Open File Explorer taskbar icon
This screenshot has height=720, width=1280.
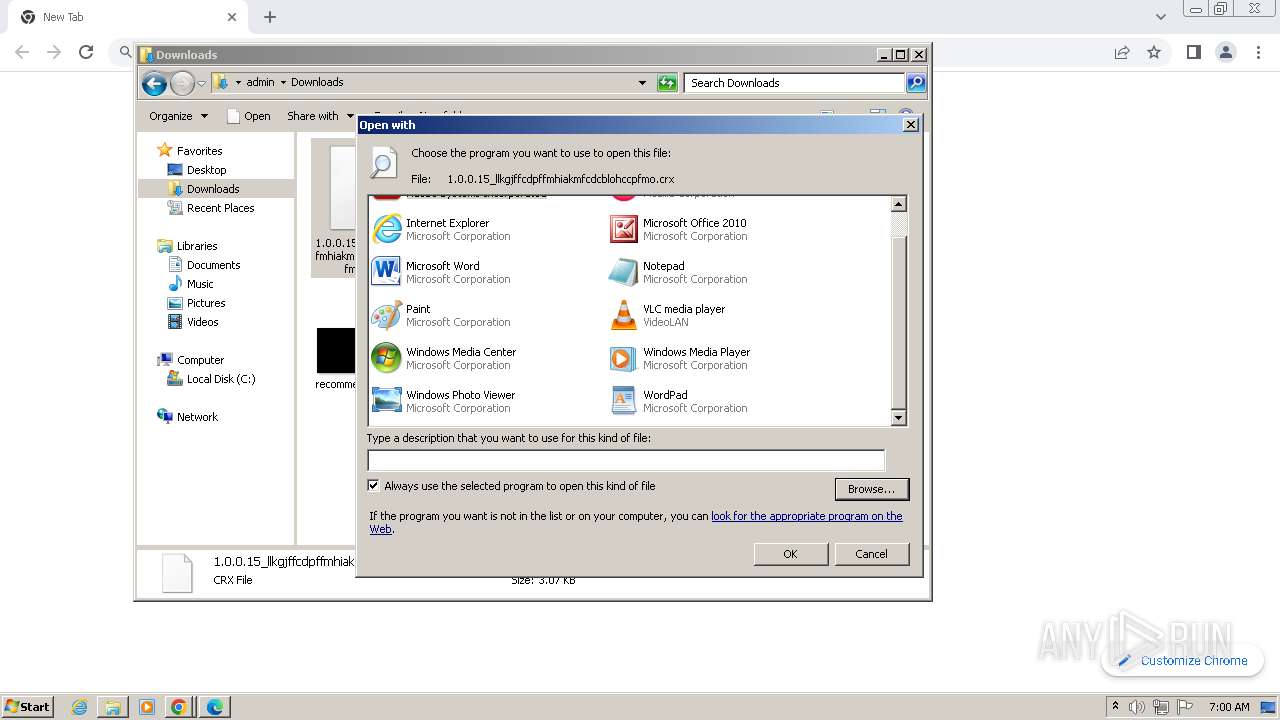[x=113, y=707]
